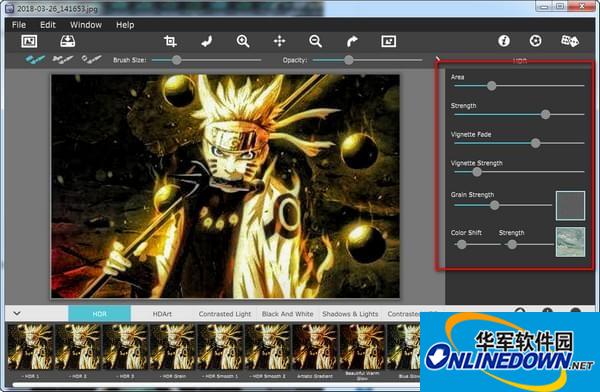Image resolution: width=600 pixels, height=392 pixels.
Task: Click the Save image icon
Action: [x=68, y=41]
